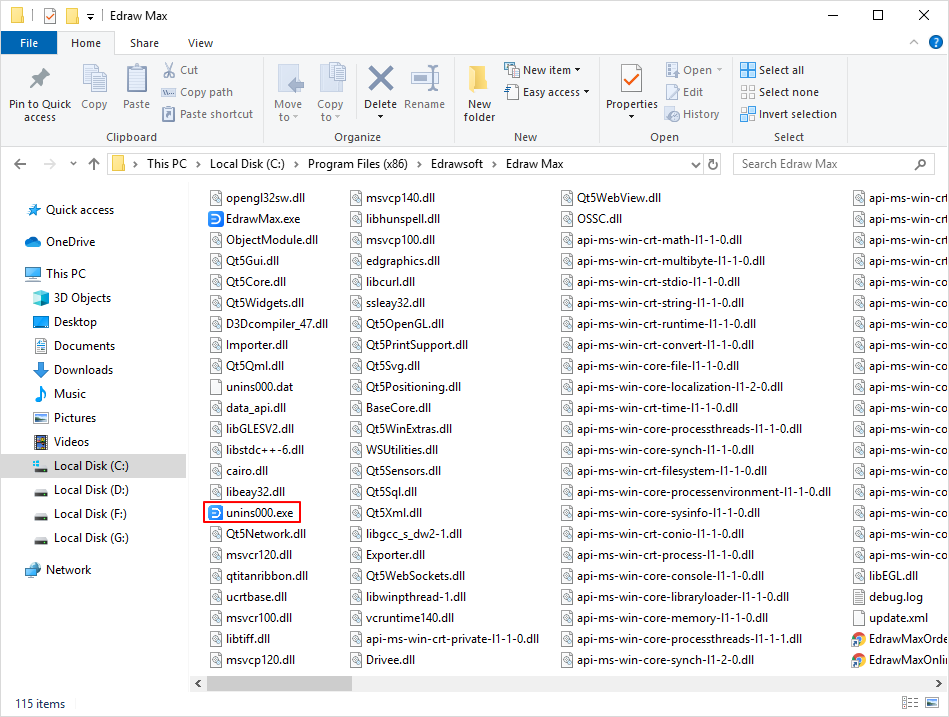Focus the Search Edraw Max field
The width and height of the screenshot is (949, 717).
click(x=833, y=164)
